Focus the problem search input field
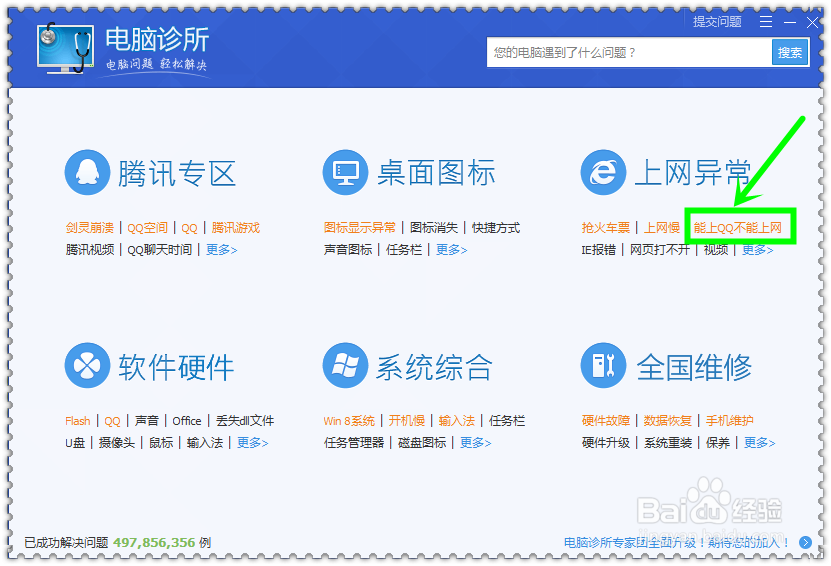This screenshot has height=566, width=831. tap(629, 52)
